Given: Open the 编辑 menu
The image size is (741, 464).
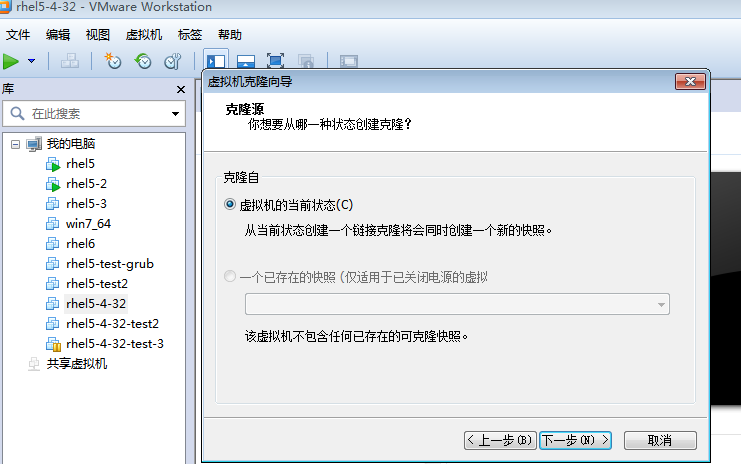Looking at the screenshot, I should 58,34.
